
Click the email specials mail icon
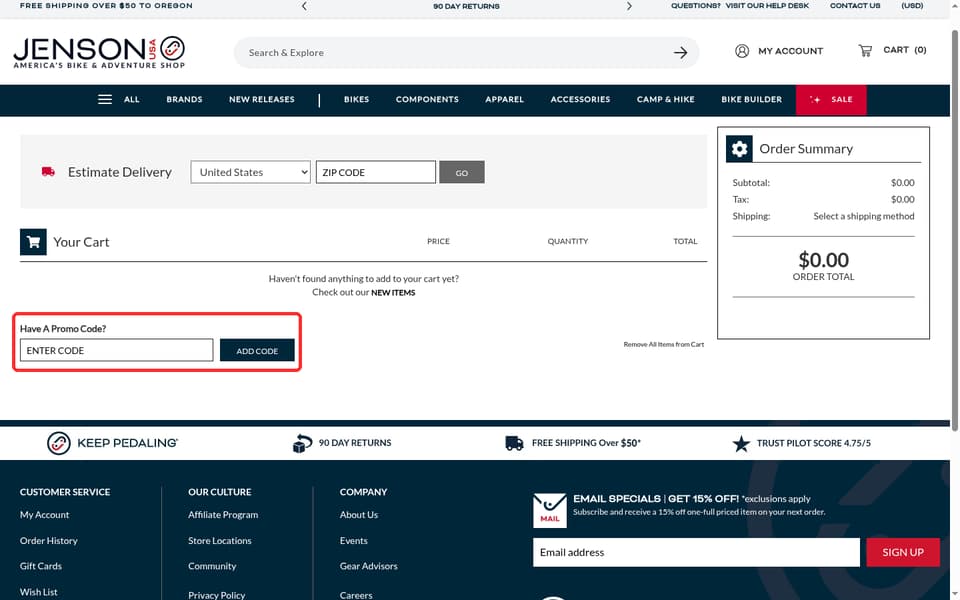[x=549, y=510]
